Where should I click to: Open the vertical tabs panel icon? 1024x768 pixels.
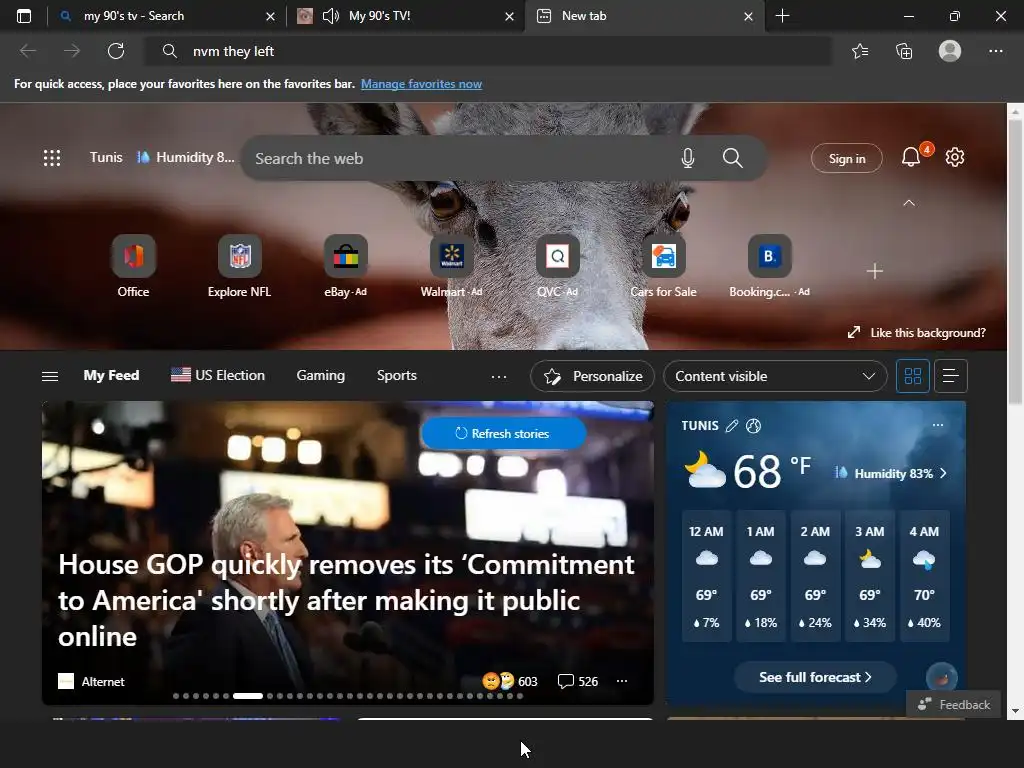24,16
